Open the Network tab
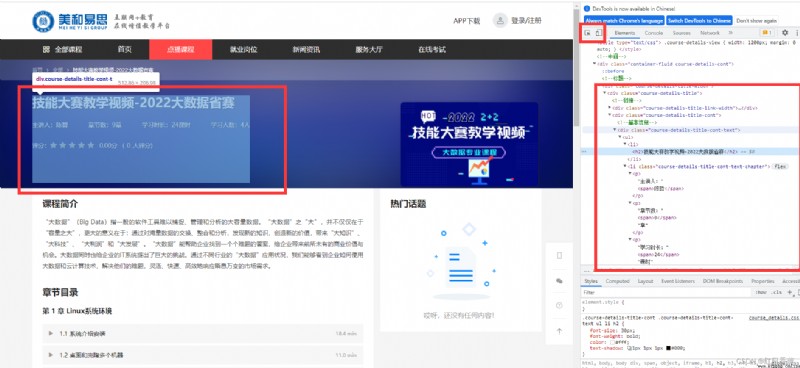 [x=710, y=33]
